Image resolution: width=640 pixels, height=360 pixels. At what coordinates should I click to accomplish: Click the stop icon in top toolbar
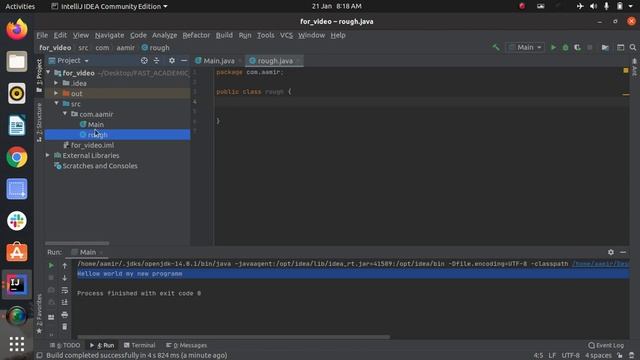point(589,47)
